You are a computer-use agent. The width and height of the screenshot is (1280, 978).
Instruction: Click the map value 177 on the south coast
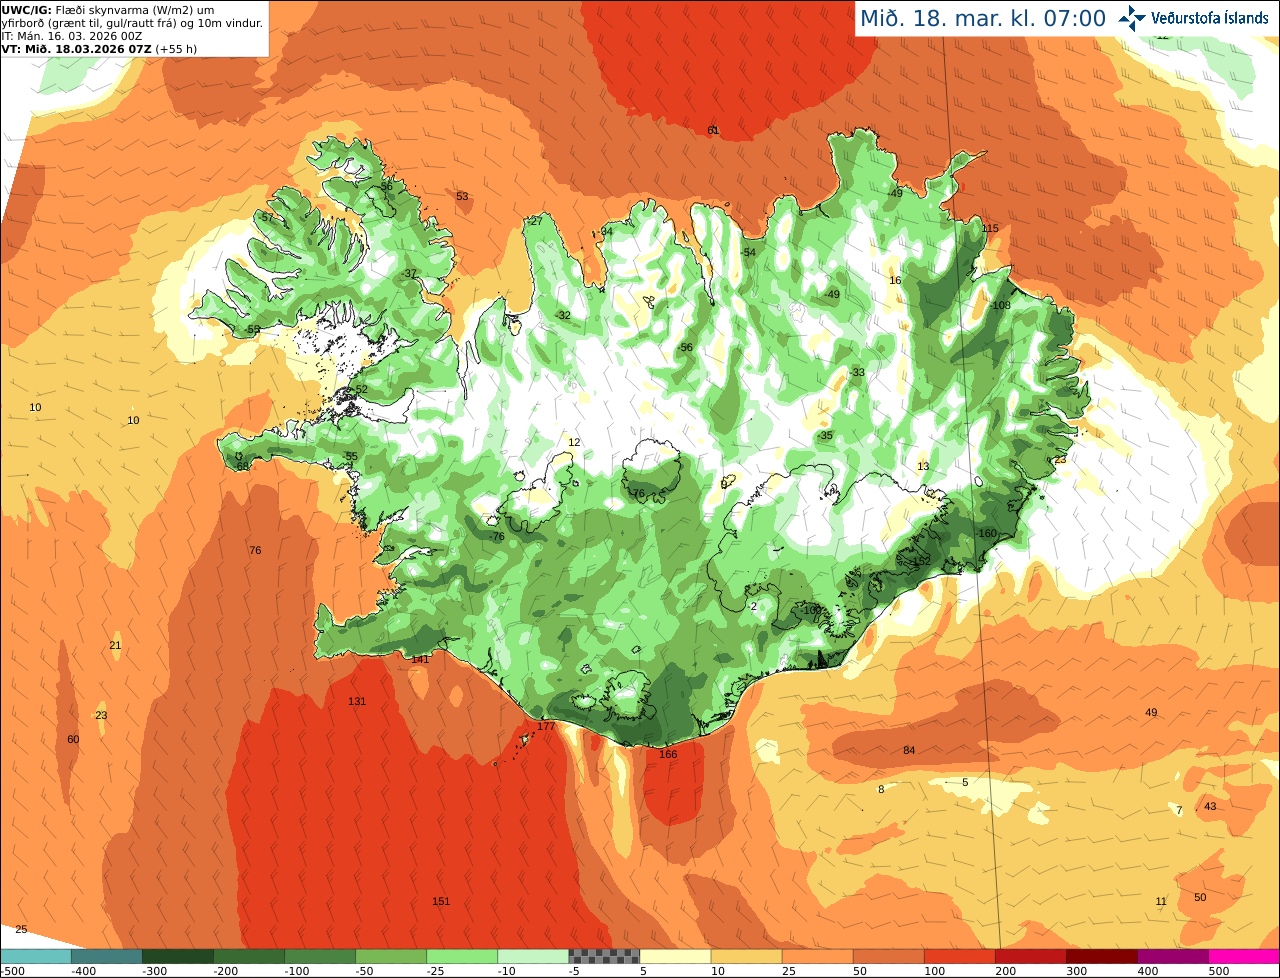[545, 726]
